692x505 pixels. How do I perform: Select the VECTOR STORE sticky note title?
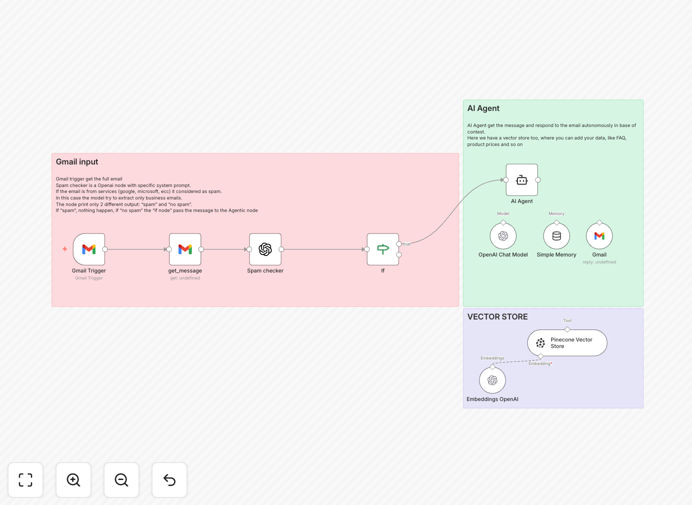497,317
